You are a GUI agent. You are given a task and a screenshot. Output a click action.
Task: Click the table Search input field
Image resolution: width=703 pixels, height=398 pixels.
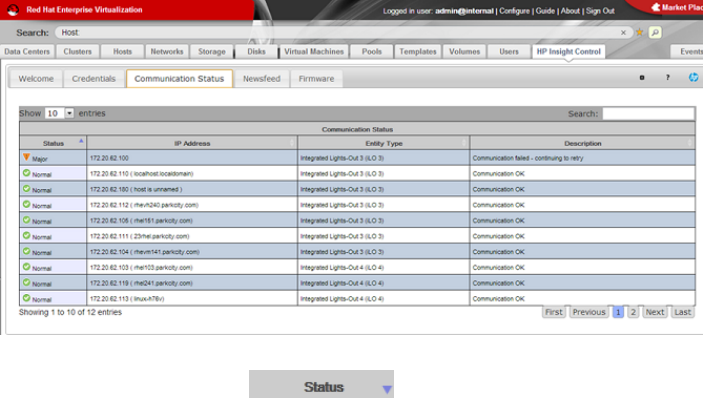(648, 113)
